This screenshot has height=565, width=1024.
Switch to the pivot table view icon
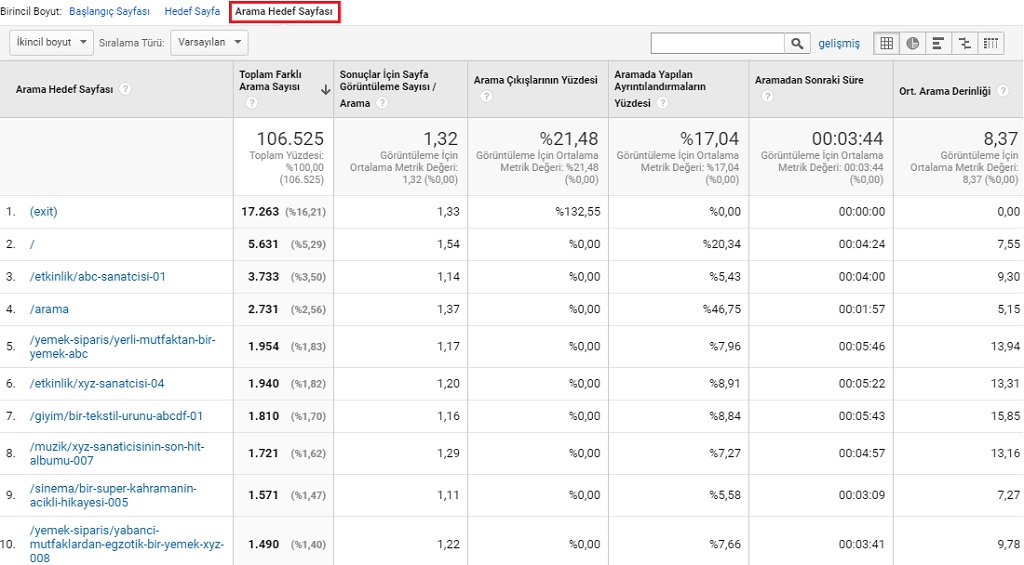tap(991, 43)
